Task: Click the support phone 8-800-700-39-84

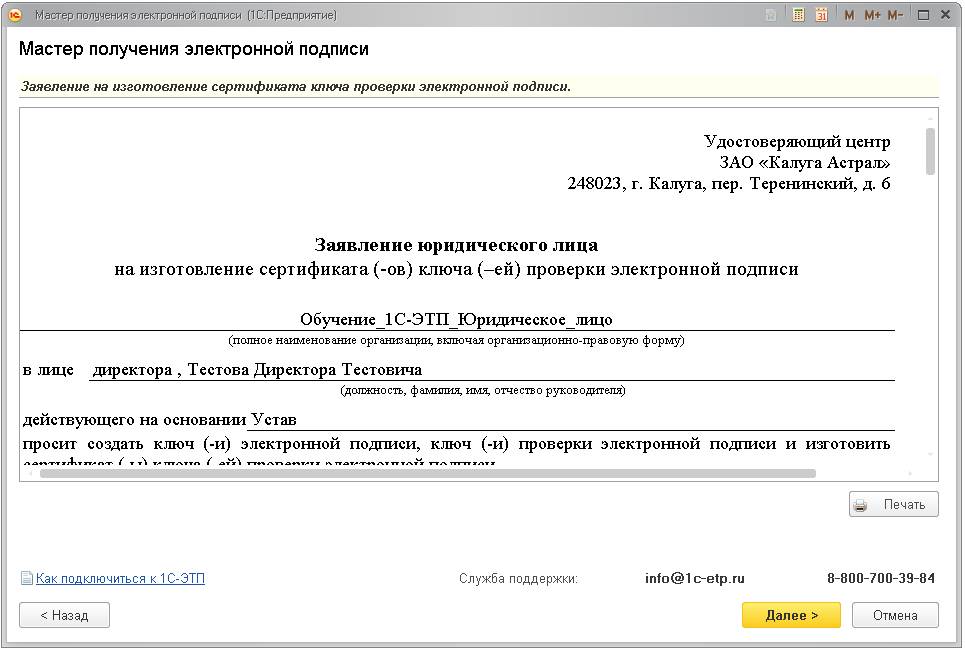Action: click(881, 578)
